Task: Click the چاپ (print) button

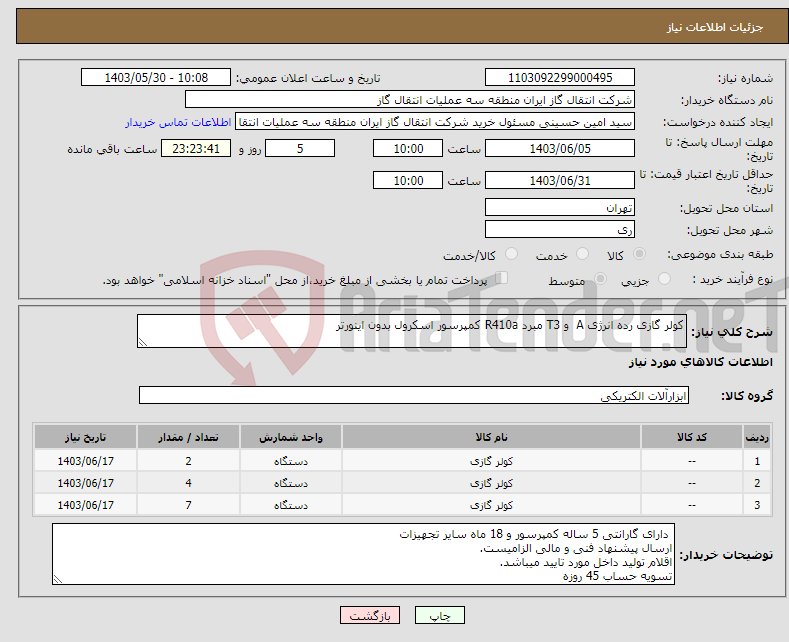Action: 439,615
